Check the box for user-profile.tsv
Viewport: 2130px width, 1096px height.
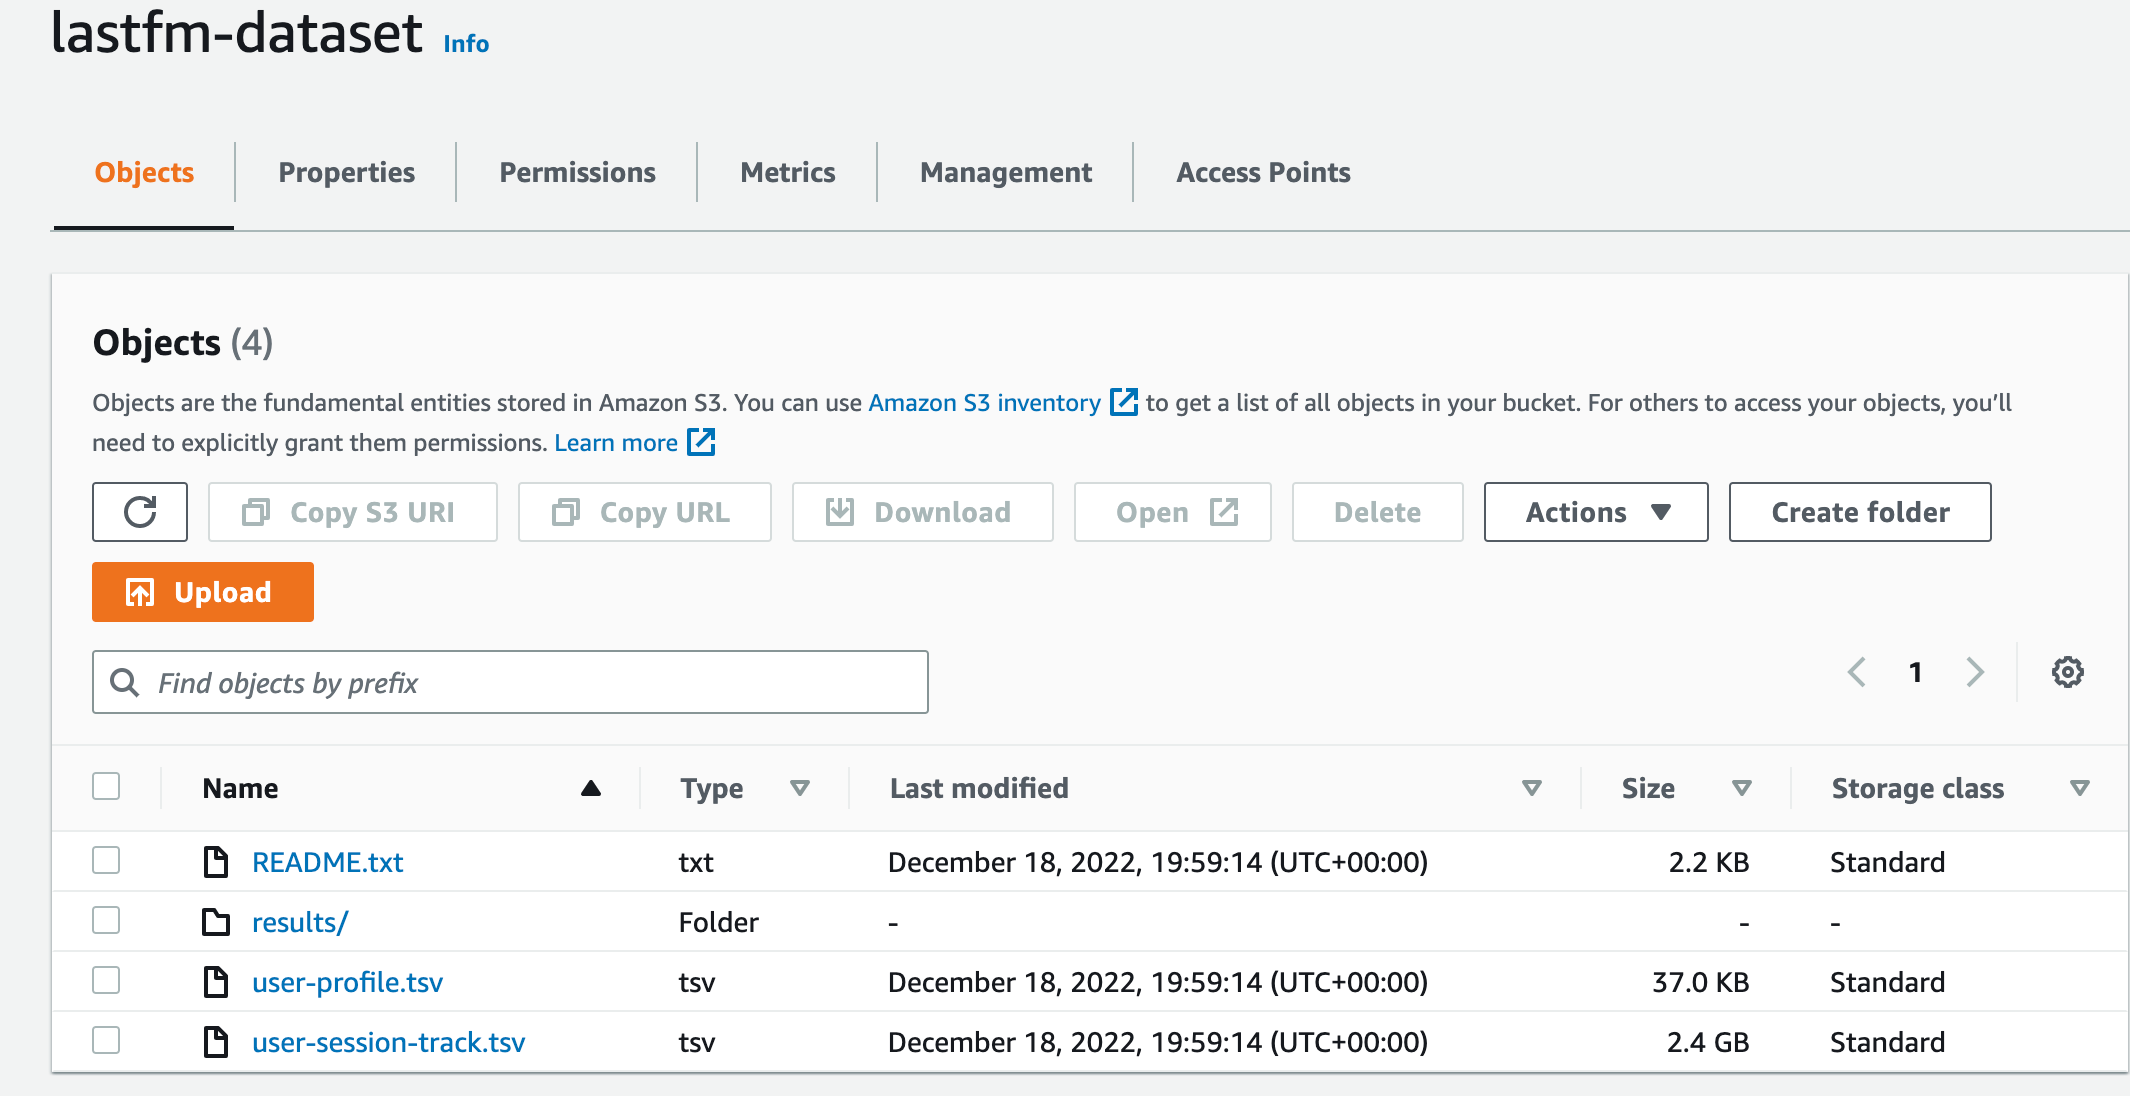pyautogui.click(x=106, y=981)
